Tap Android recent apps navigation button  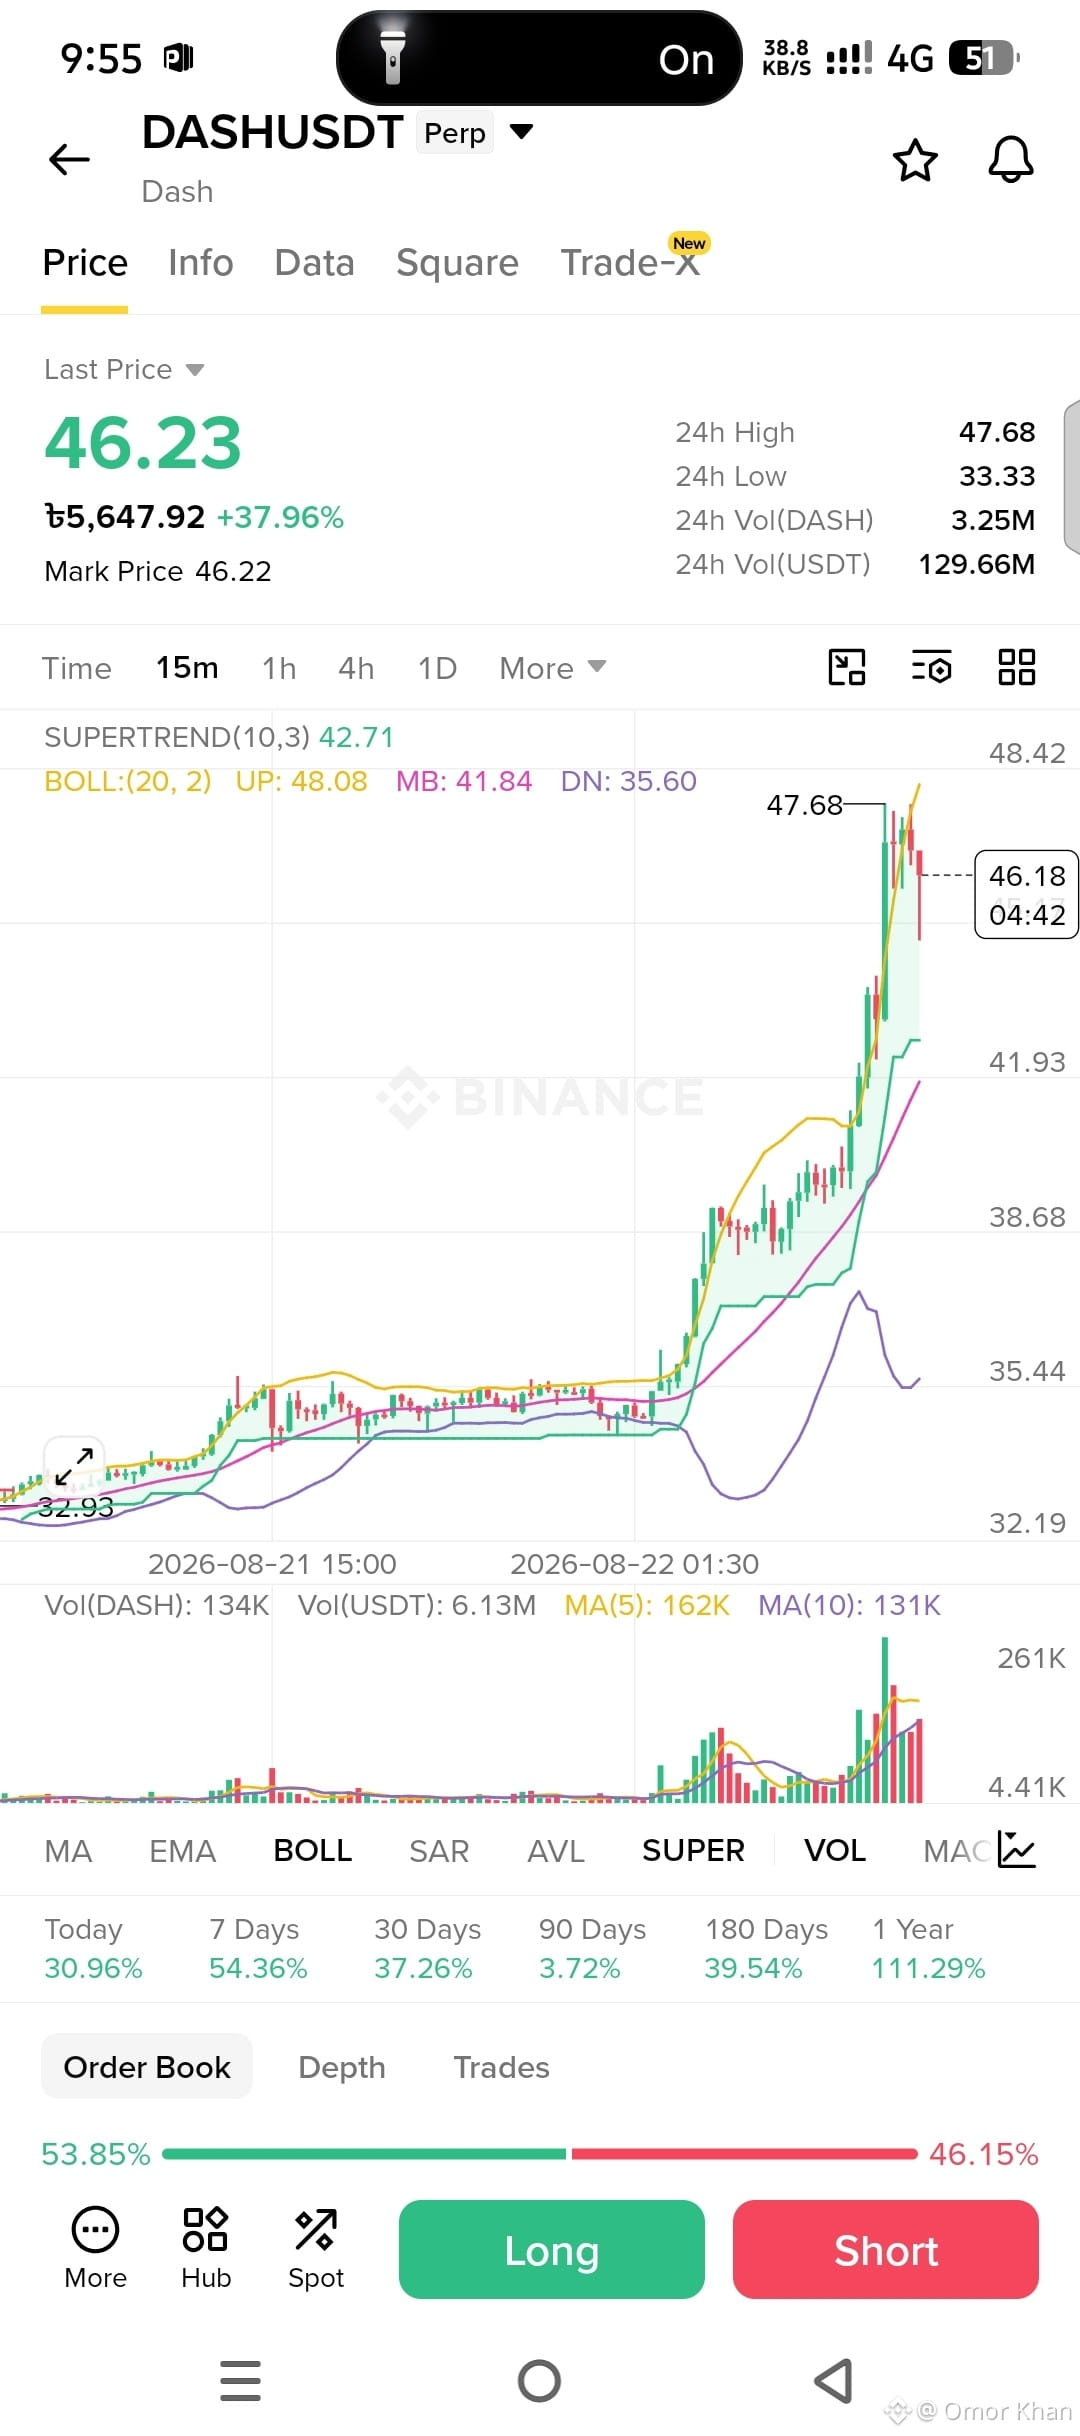(x=240, y=2380)
